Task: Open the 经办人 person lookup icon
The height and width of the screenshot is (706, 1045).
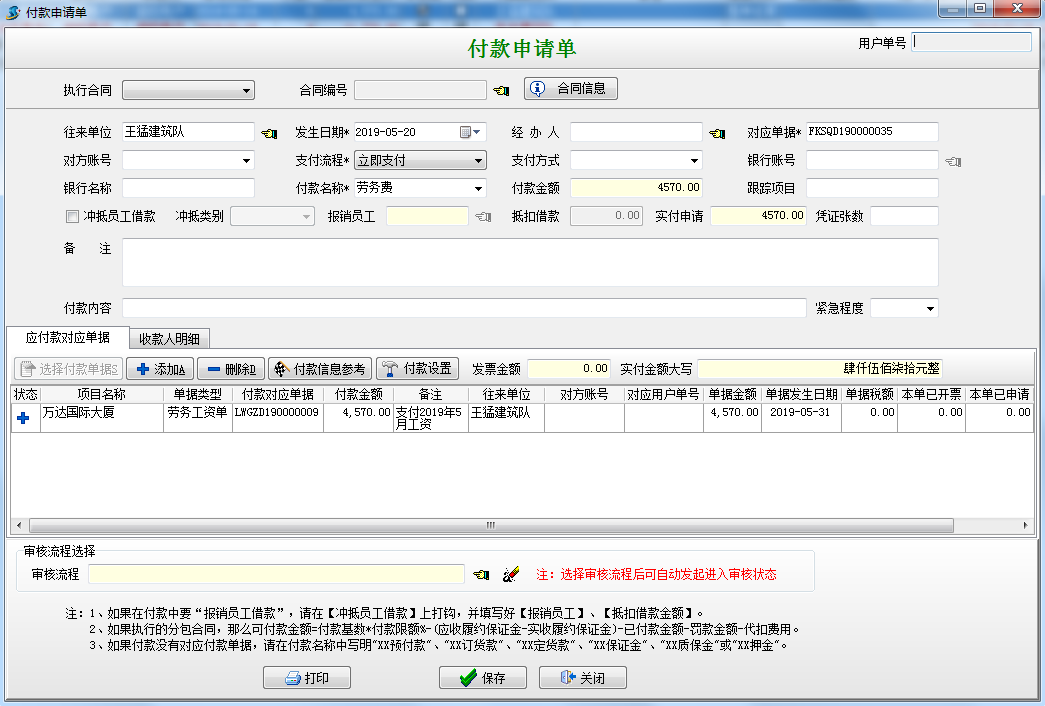Action: [x=717, y=131]
